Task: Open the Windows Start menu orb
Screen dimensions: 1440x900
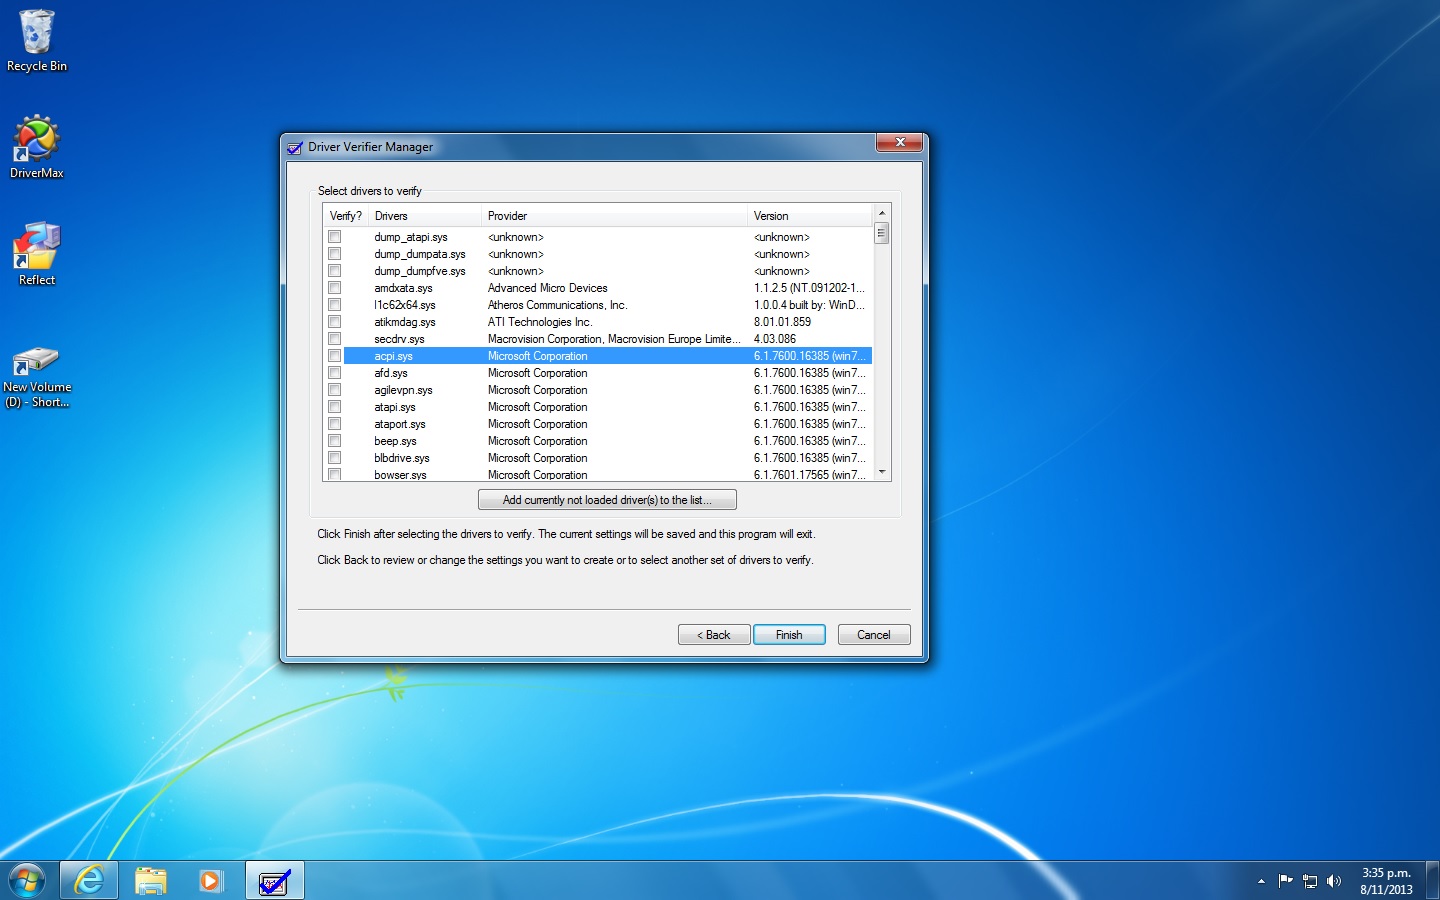Action: click(27, 881)
